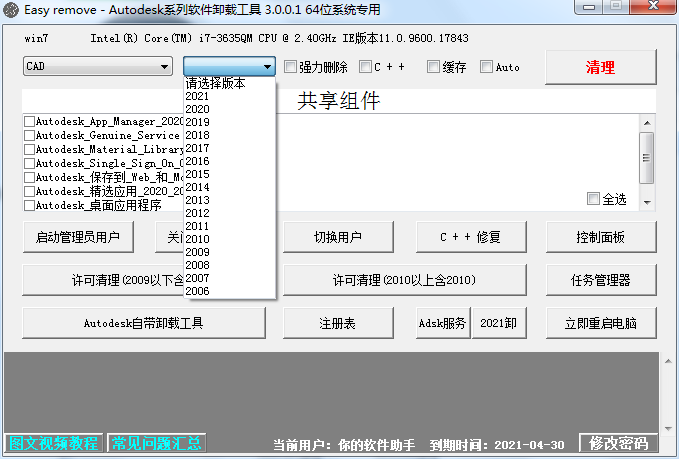Toggle the Auto checkbox
Screen dimensions: 679x459
tap(486, 67)
